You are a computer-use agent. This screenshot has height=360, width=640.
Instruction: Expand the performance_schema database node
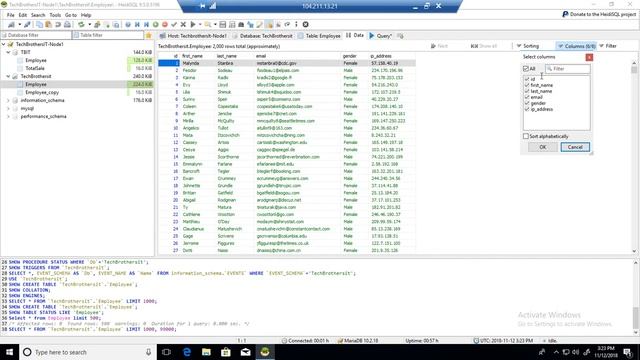point(8,117)
